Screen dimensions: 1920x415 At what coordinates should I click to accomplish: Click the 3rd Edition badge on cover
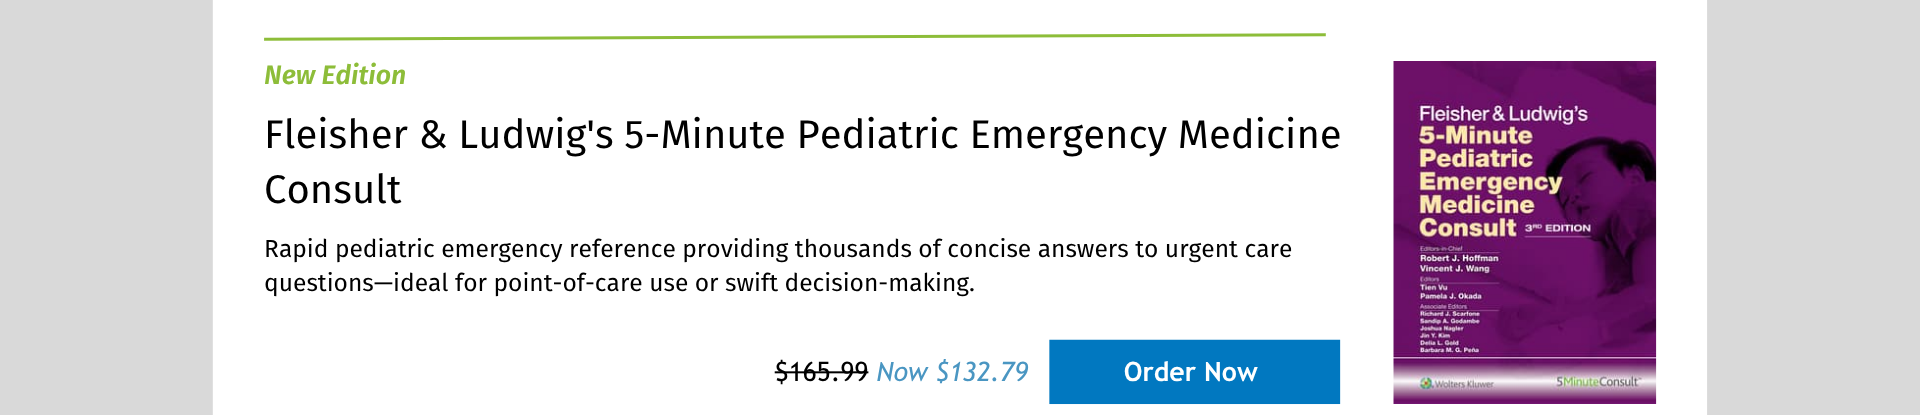click(x=1558, y=228)
